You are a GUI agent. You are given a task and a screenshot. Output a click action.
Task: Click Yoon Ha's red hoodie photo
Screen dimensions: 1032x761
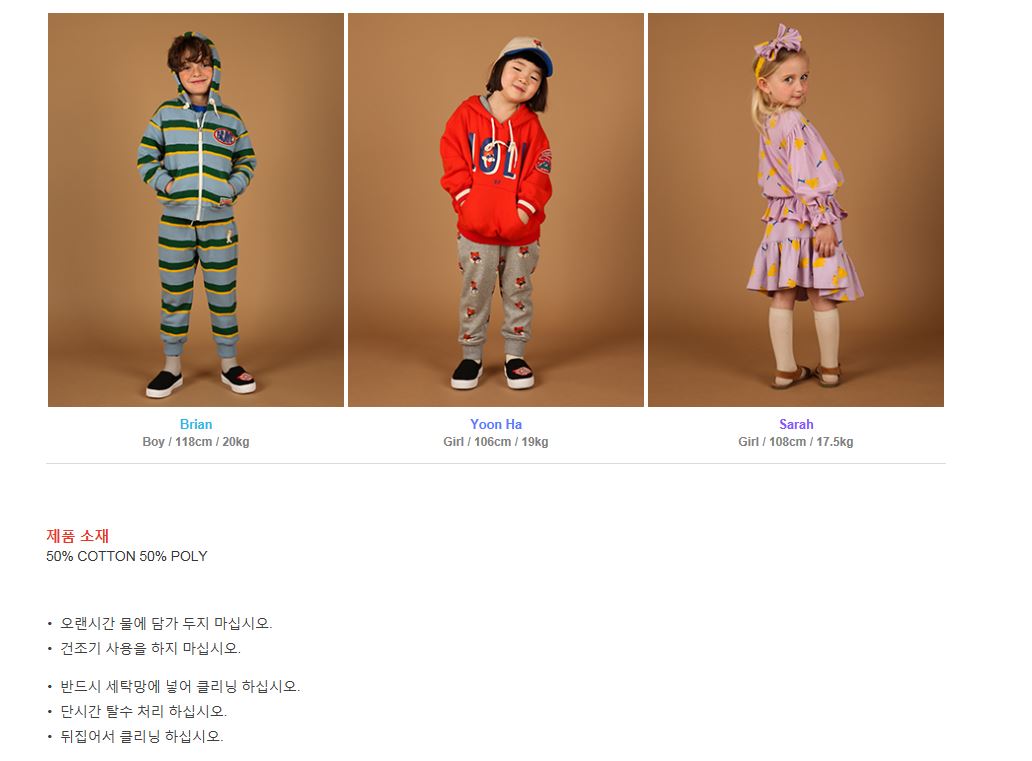point(496,210)
